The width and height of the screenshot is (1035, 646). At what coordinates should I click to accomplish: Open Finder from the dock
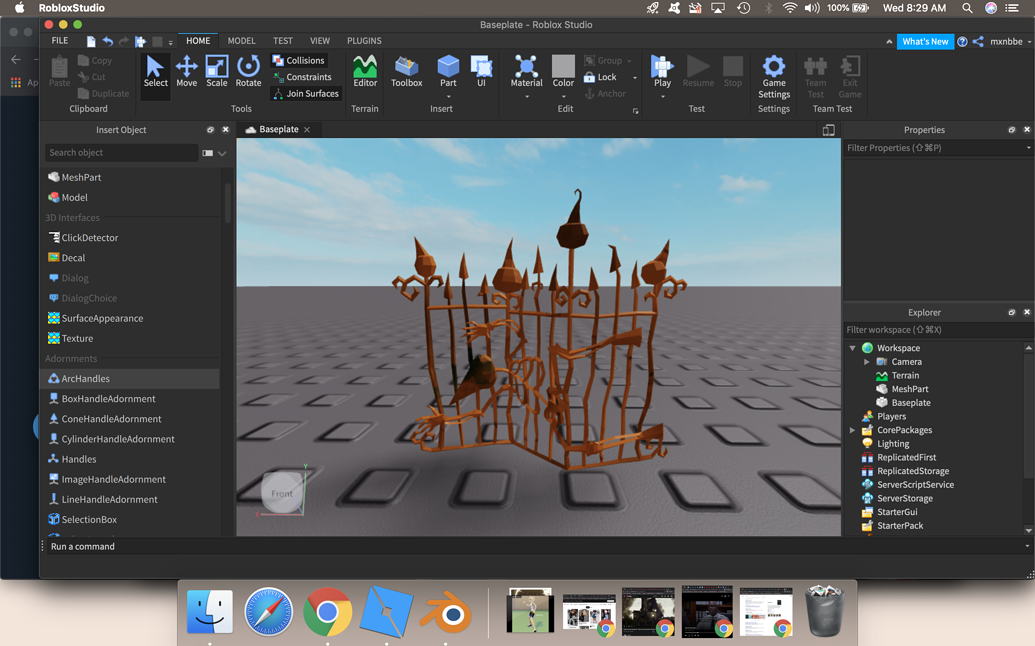pyautogui.click(x=210, y=612)
